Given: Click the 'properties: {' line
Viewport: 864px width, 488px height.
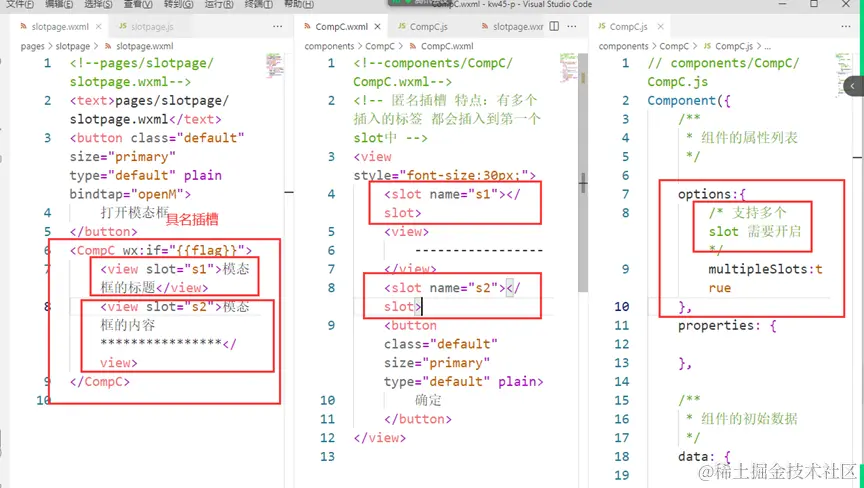Looking at the screenshot, I should coord(727,326).
